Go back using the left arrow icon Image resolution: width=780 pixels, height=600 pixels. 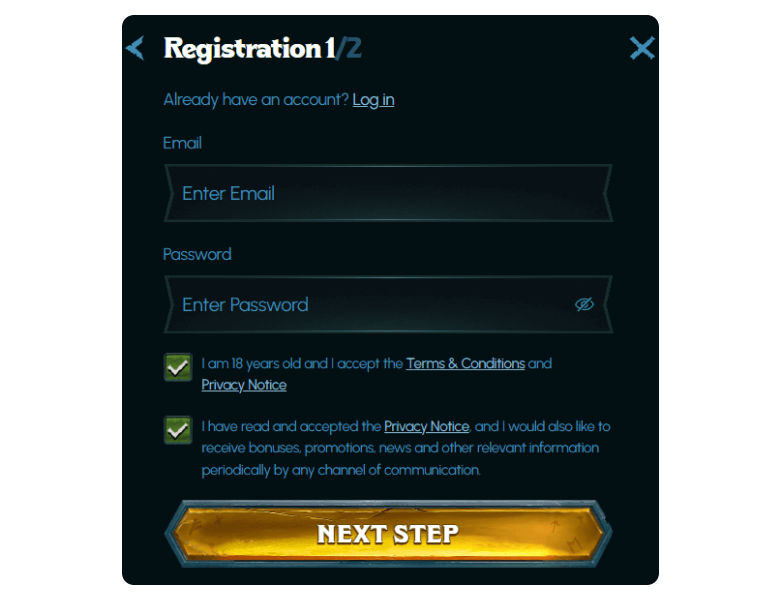[x=136, y=48]
